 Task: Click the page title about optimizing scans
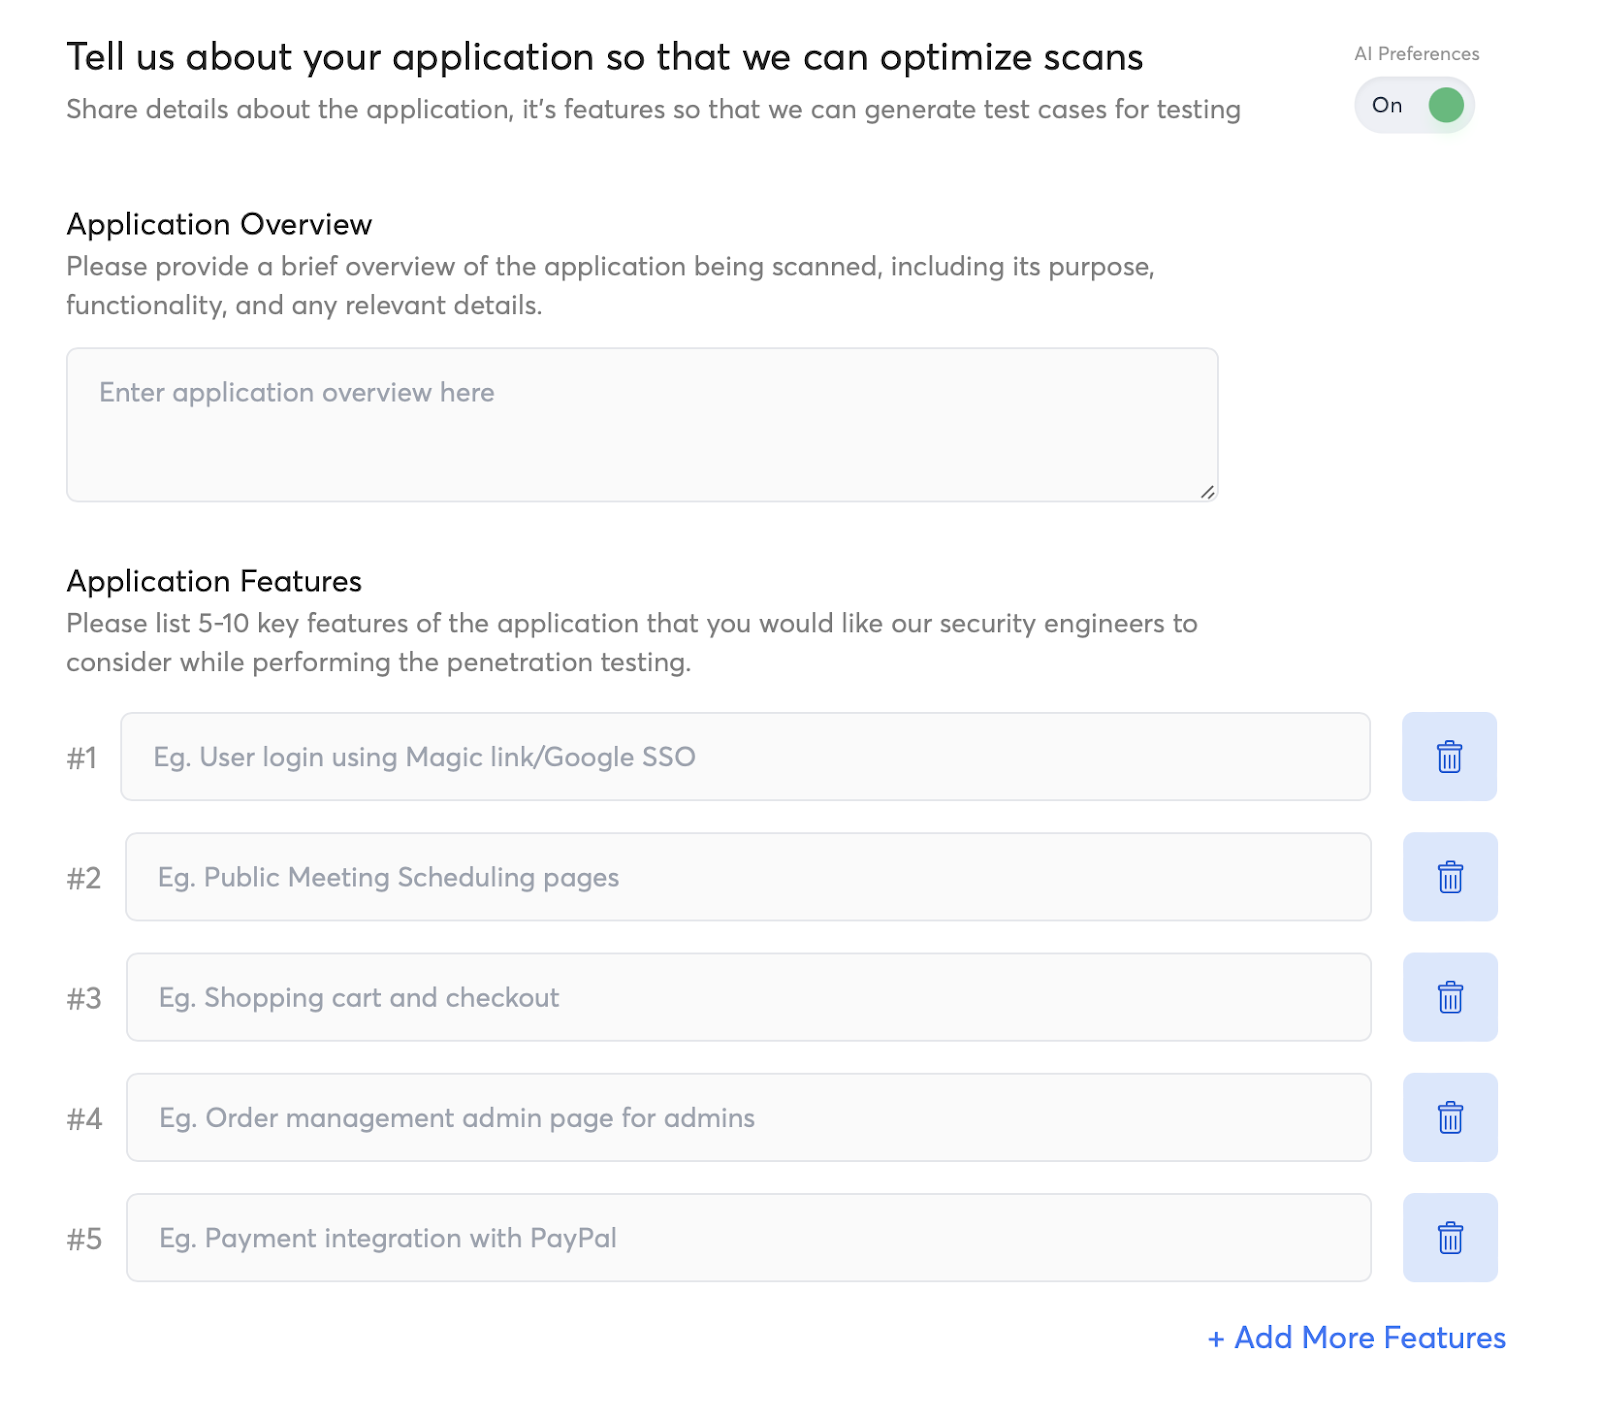pyautogui.click(x=604, y=58)
